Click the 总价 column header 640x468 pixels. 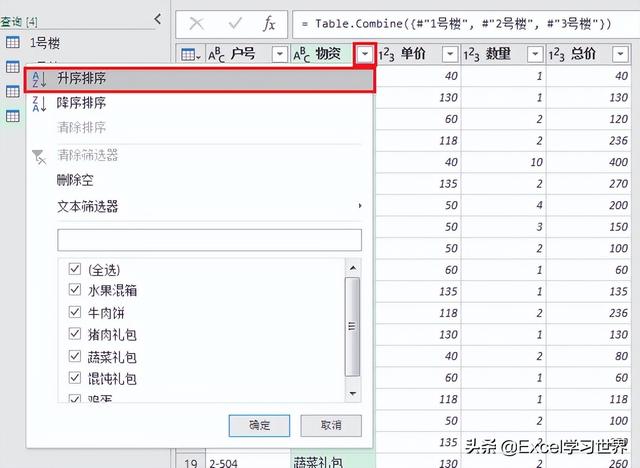[588, 54]
